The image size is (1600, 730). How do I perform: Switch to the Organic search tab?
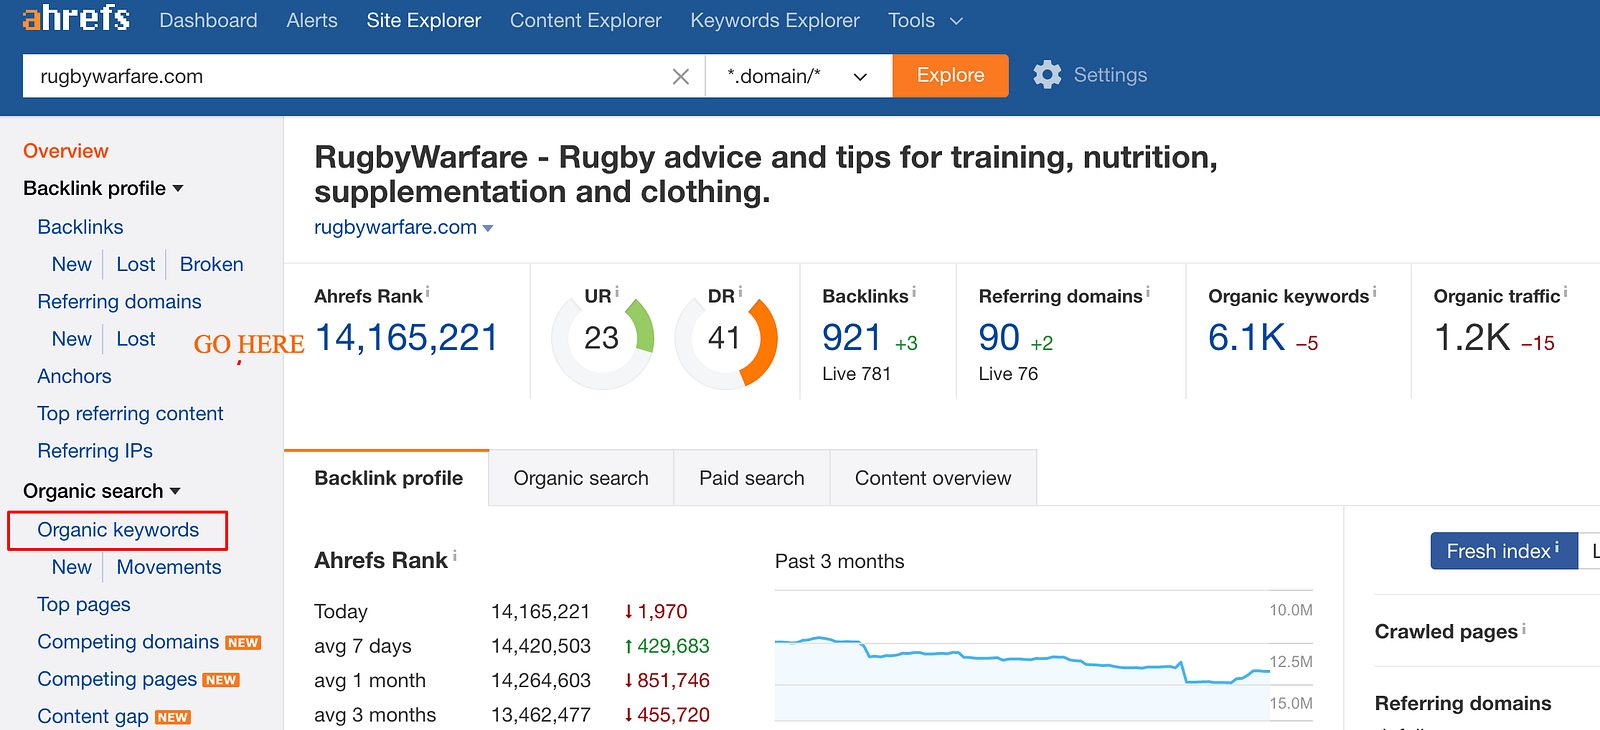pyautogui.click(x=581, y=478)
